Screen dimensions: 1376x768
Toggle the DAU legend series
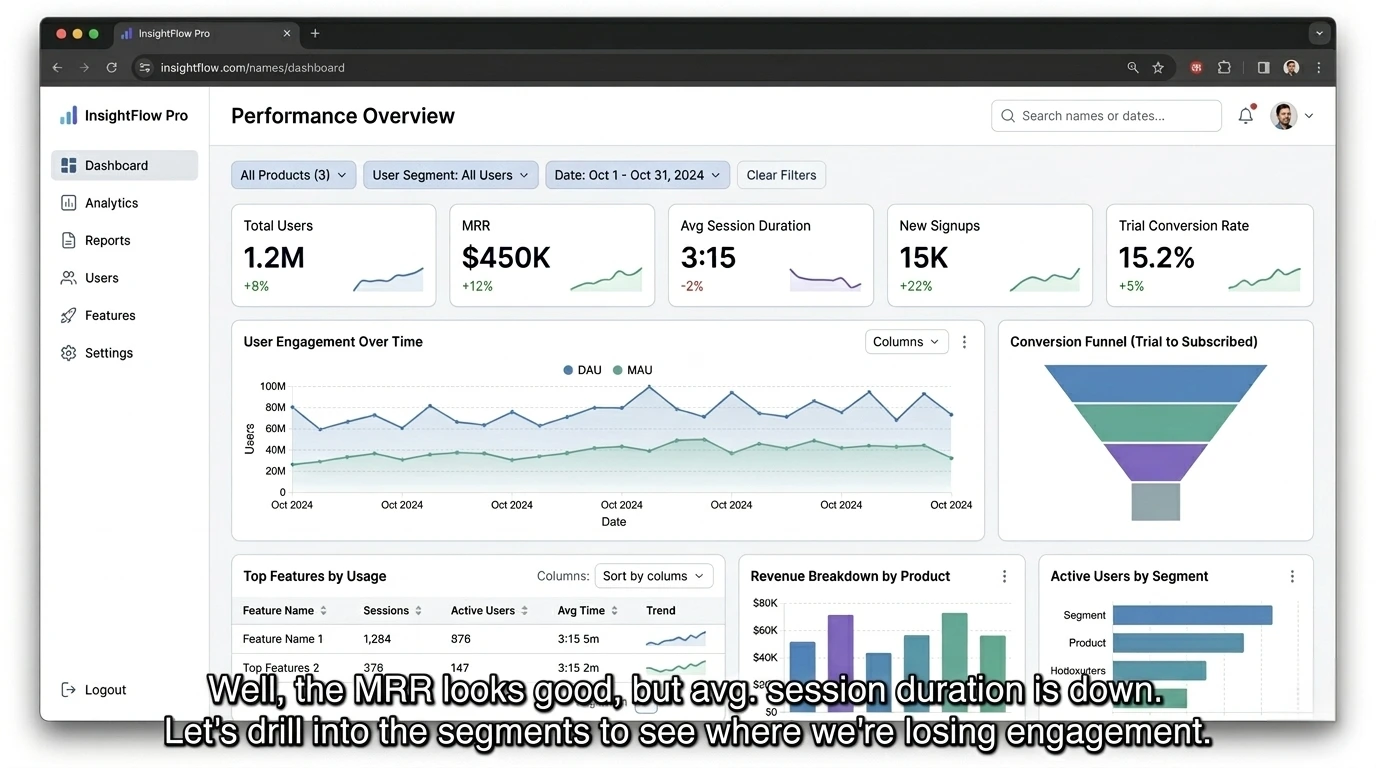point(582,371)
